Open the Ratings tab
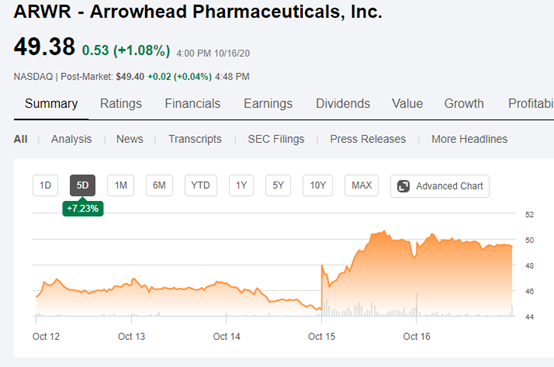554x367 pixels. 121,104
